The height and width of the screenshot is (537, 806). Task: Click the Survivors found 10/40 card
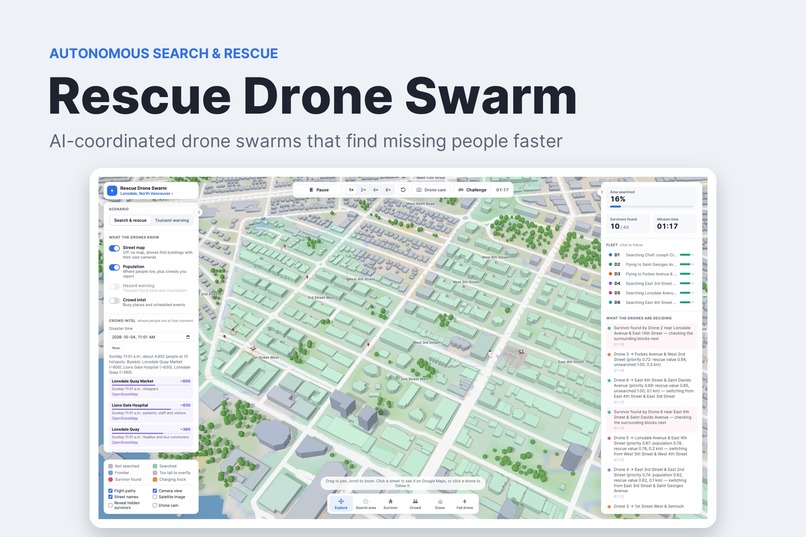[x=628, y=224]
